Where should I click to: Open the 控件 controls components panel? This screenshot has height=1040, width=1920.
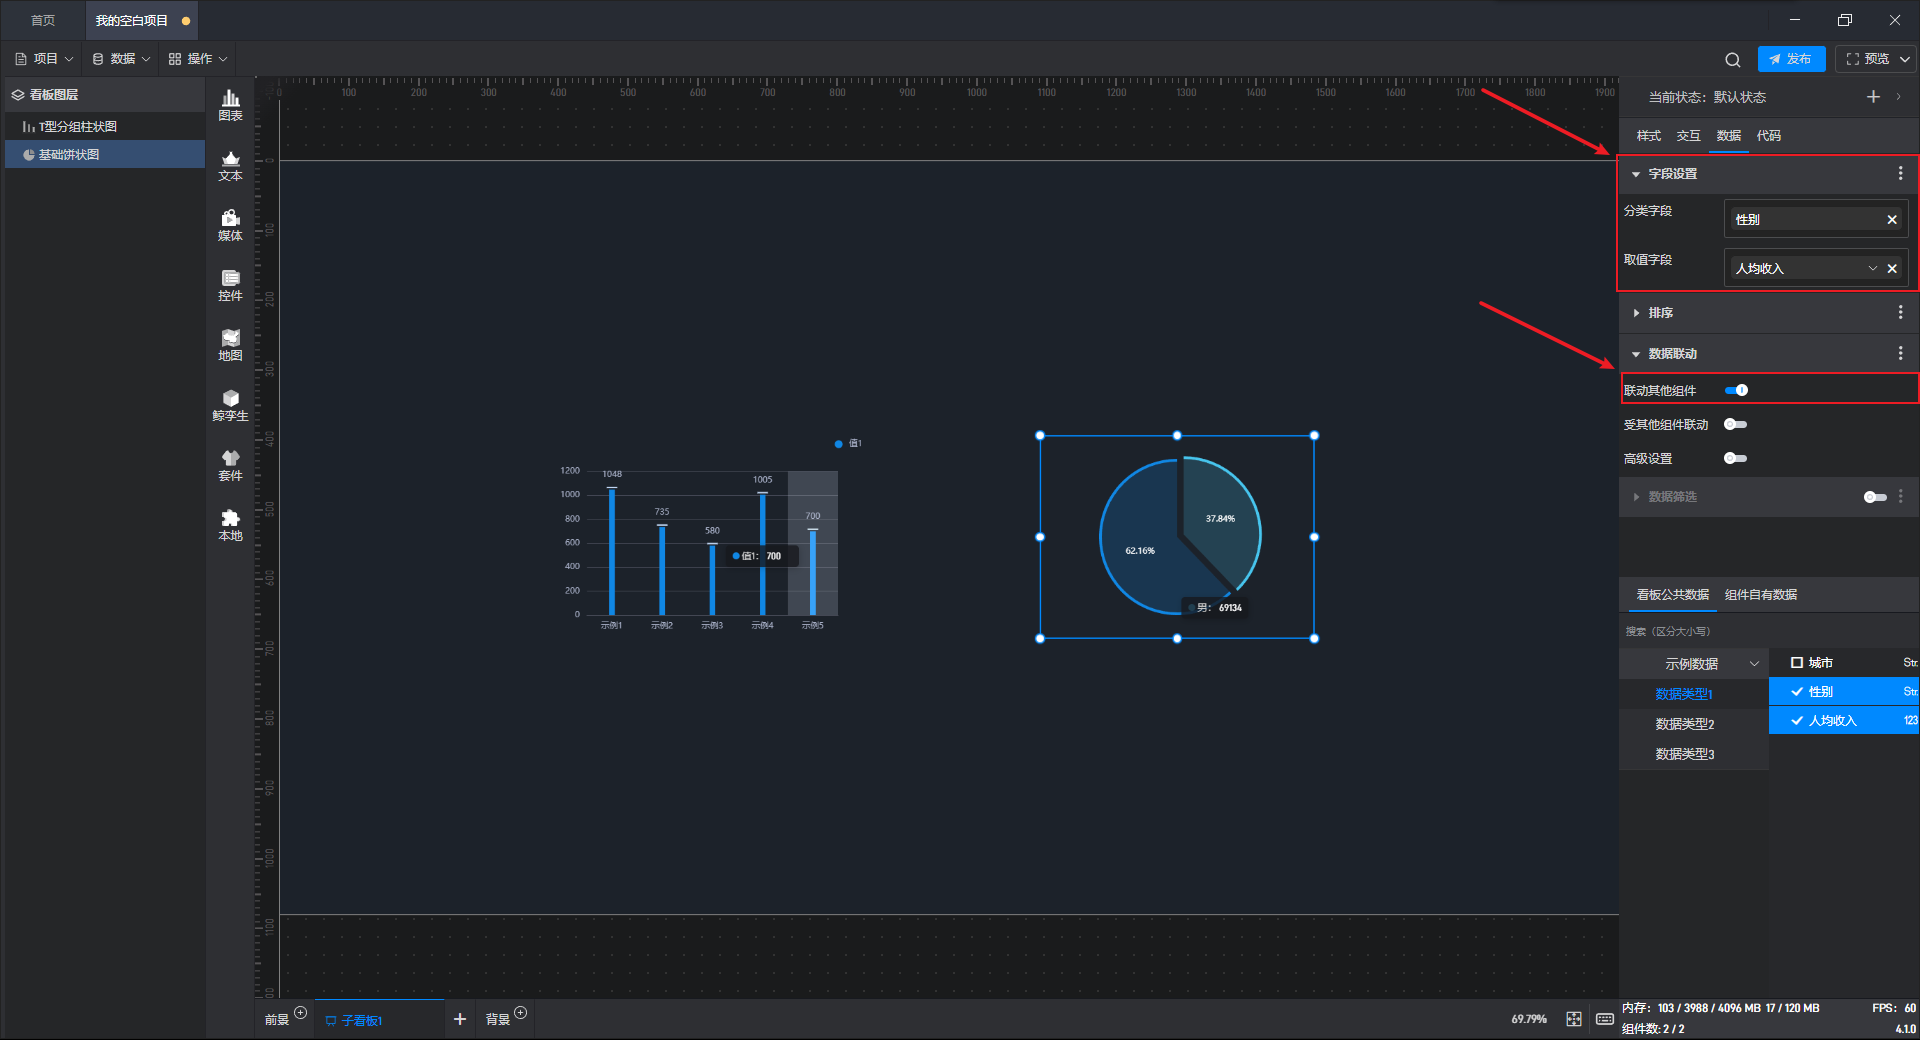tap(230, 285)
